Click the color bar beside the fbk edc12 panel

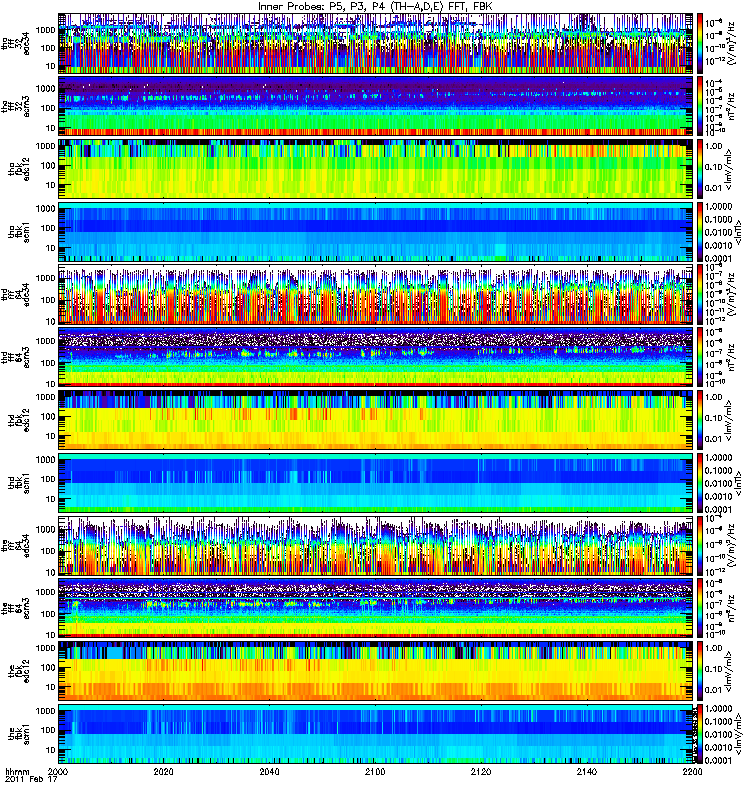click(699, 671)
